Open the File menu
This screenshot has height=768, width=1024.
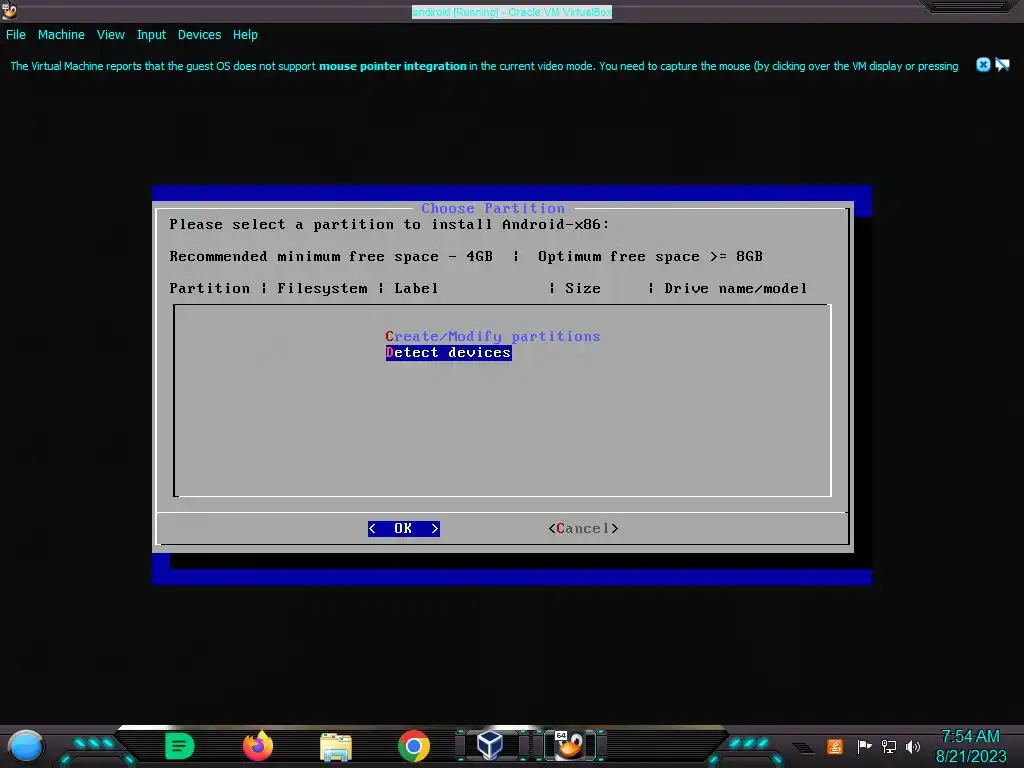coord(16,35)
